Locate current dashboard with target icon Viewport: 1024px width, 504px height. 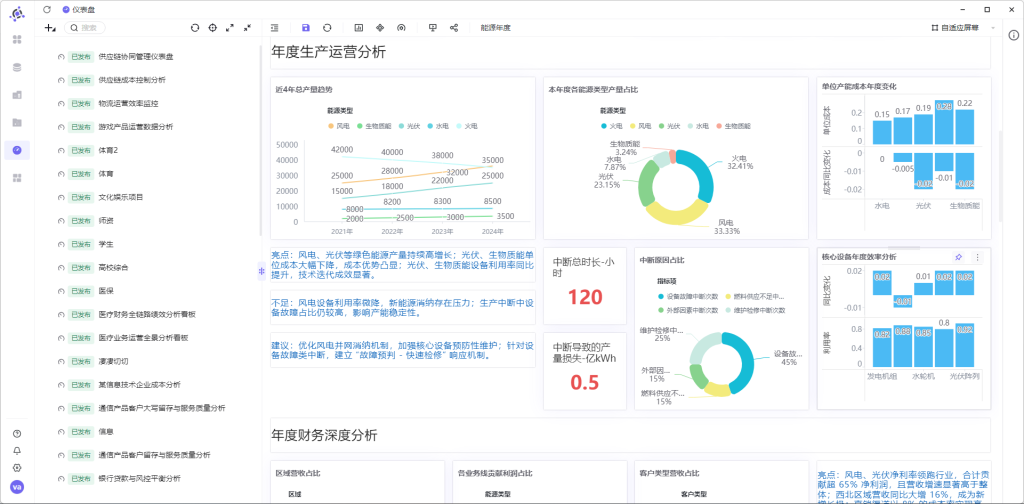point(212,28)
